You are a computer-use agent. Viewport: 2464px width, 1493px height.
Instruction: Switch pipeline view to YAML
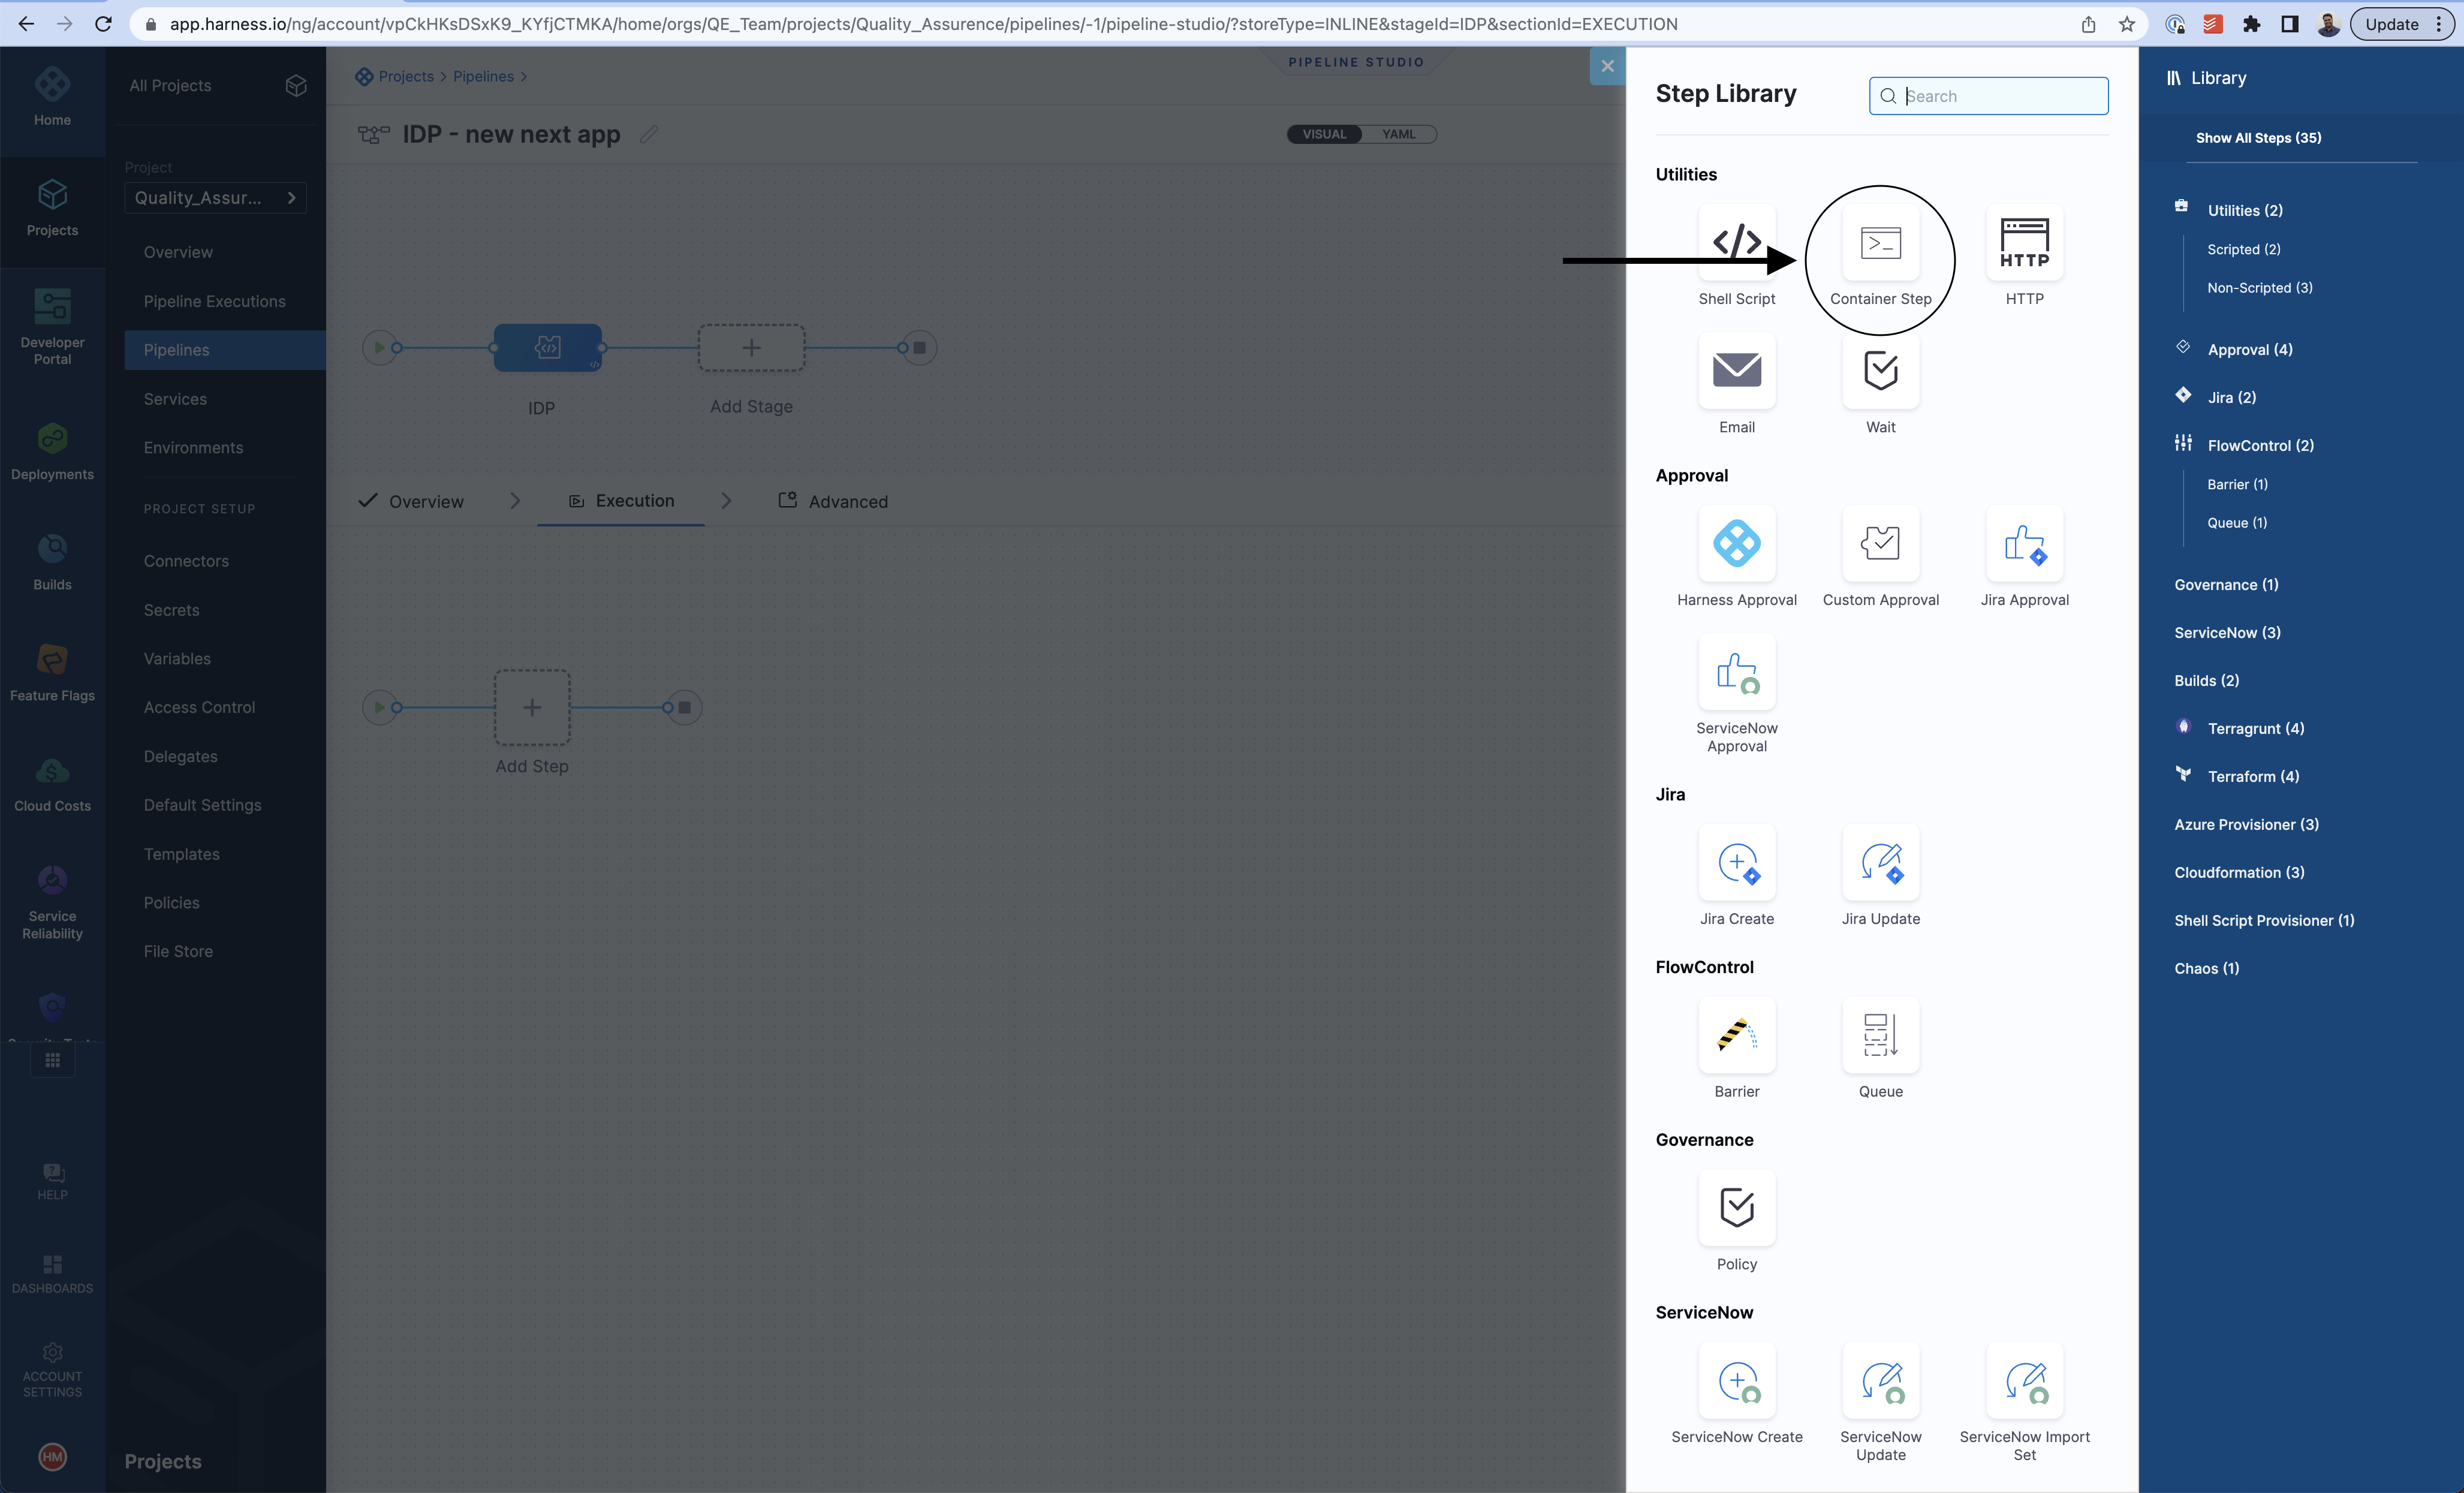pos(1398,134)
